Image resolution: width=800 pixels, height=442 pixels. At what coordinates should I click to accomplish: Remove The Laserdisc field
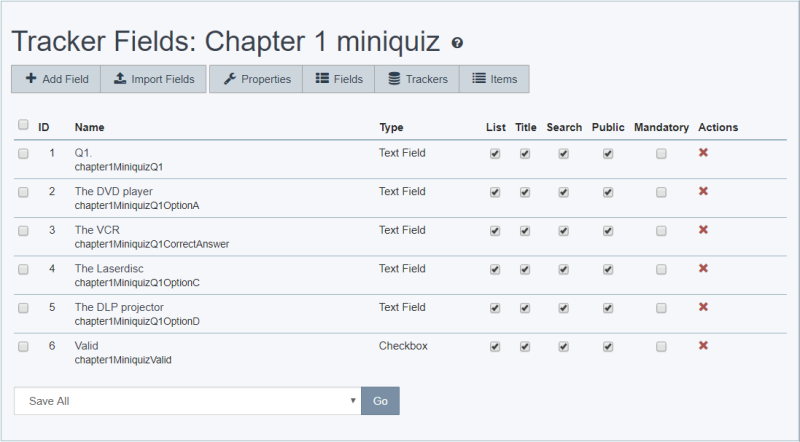pos(703,268)
